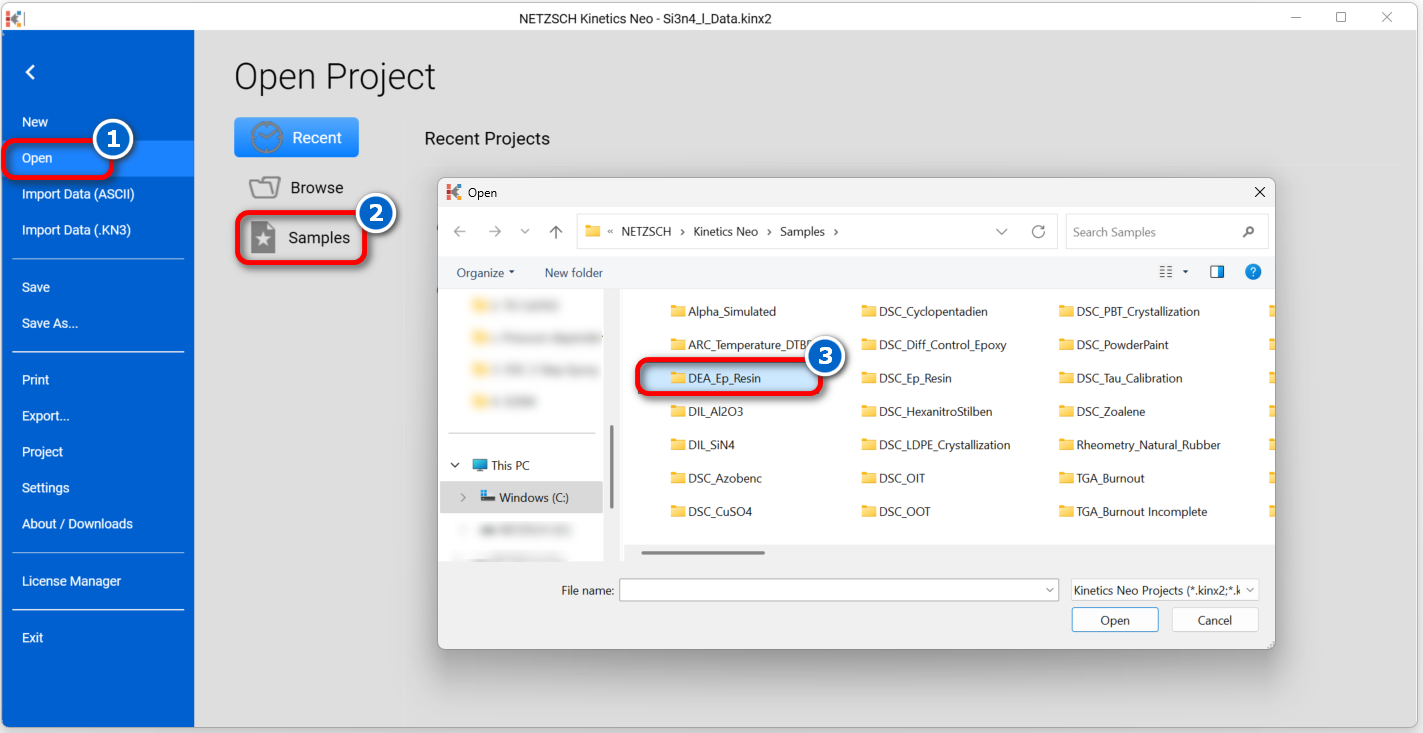Click the Samples star document icon
Image resolution: width=1423 pixels, height=733 pixels.
click(263, 238)
